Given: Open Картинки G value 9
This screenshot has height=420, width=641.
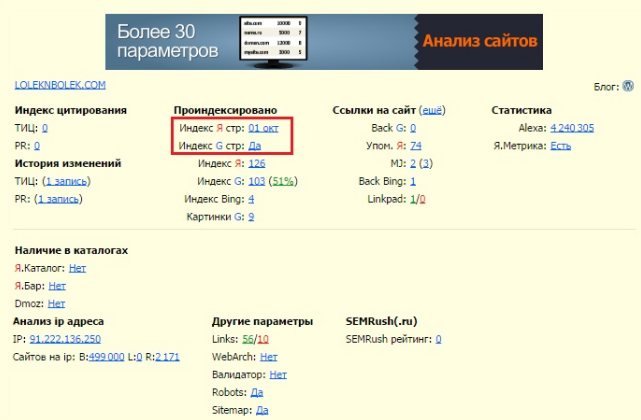Looking at the screenshot, I should 251,217.
